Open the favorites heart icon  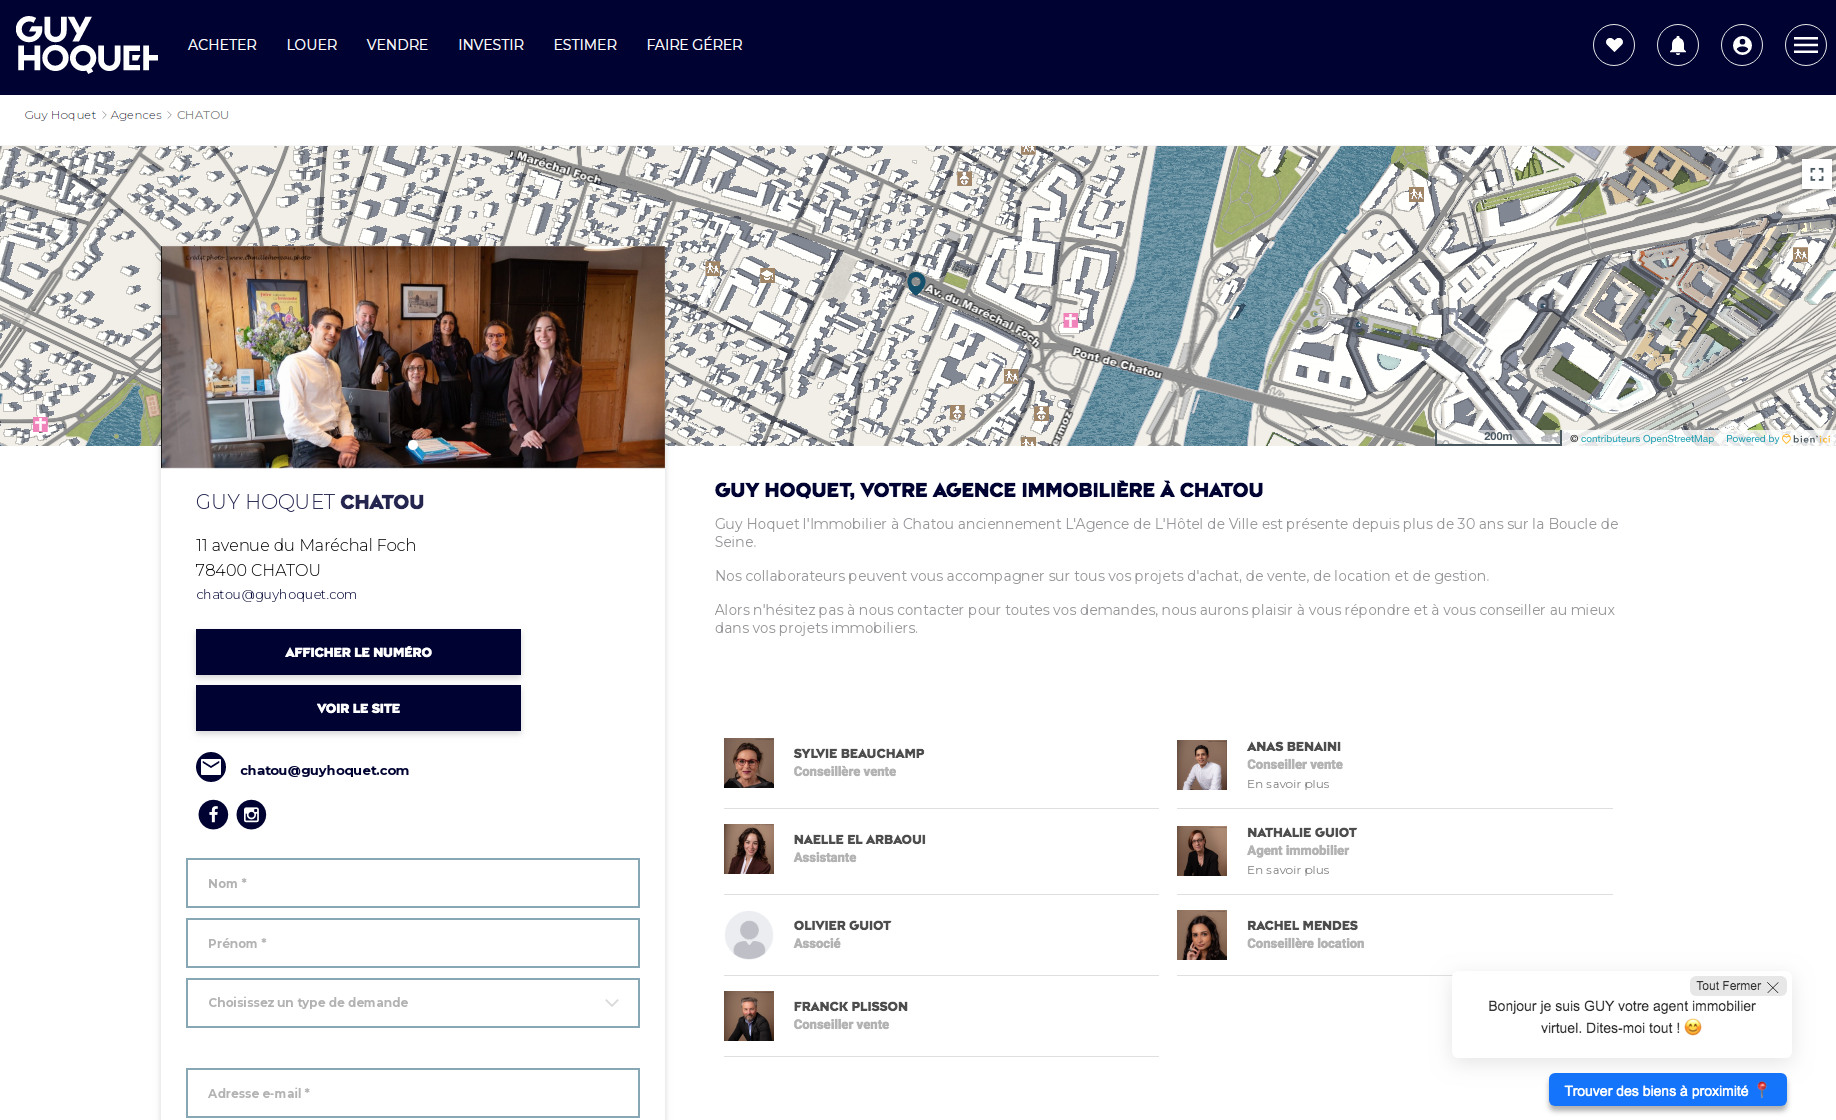tap(1614, 45)
